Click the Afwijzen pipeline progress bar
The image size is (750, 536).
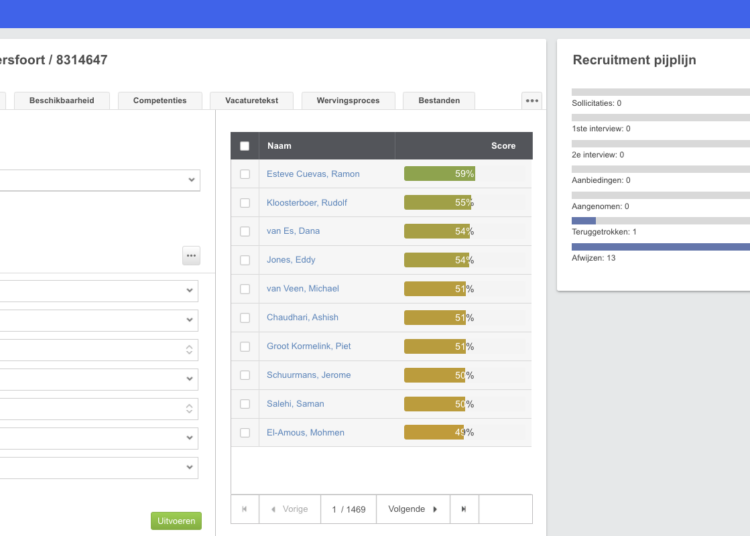coord(660,246)
